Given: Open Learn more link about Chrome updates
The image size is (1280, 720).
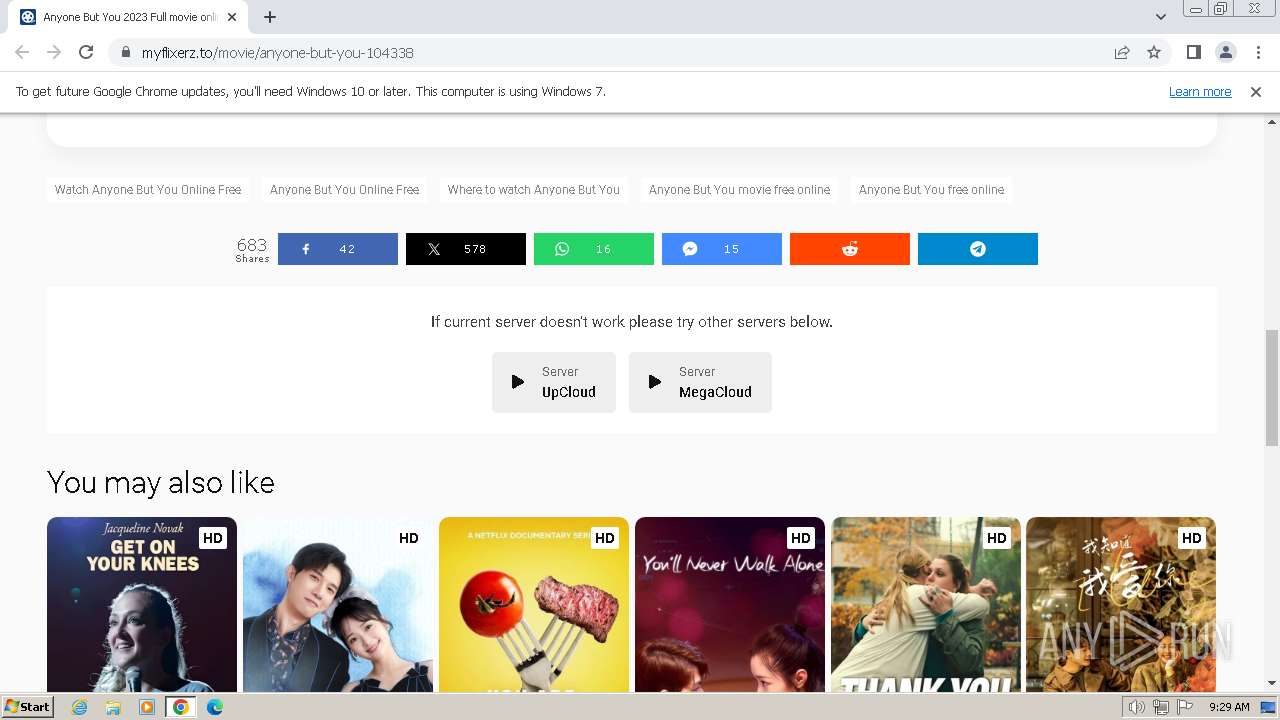Looking at the screenshot, I should point(1200,91).
